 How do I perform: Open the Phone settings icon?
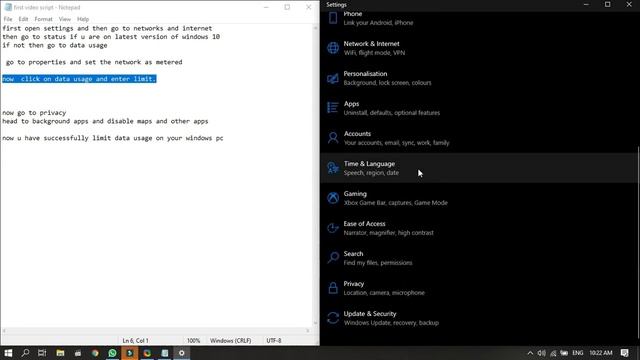pos(333,18)
